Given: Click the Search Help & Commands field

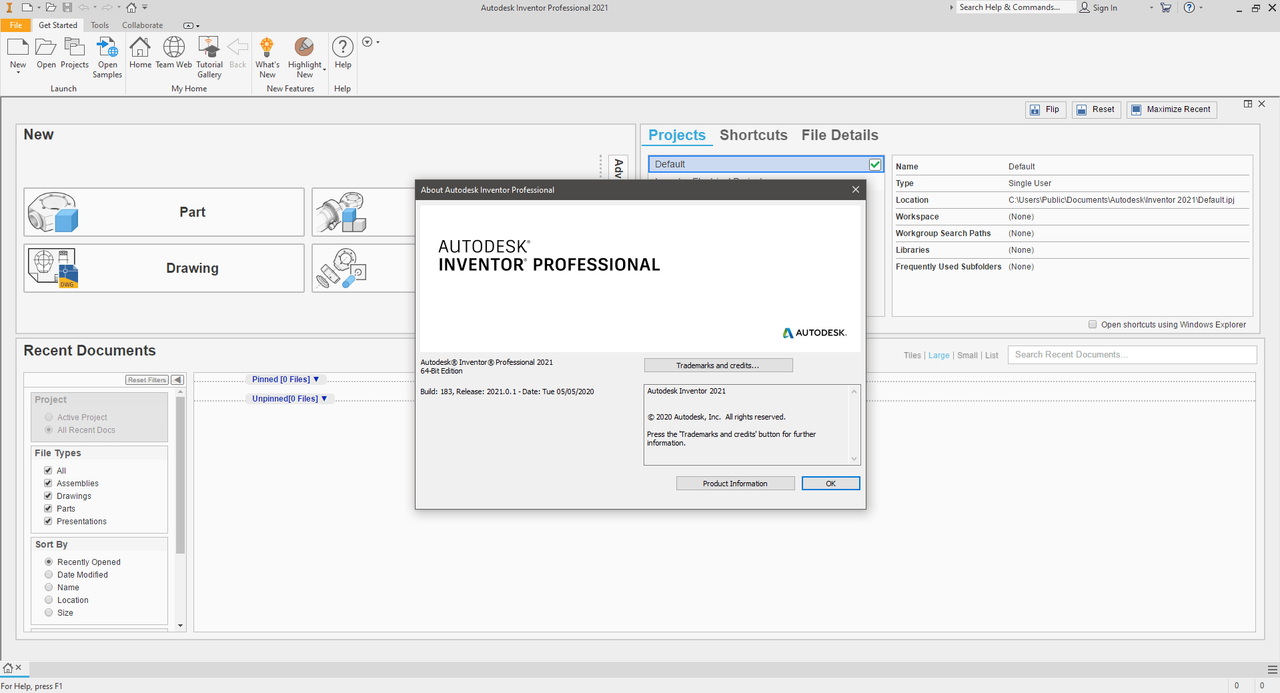Looking at the screenshot, I should pos(1015,7).
